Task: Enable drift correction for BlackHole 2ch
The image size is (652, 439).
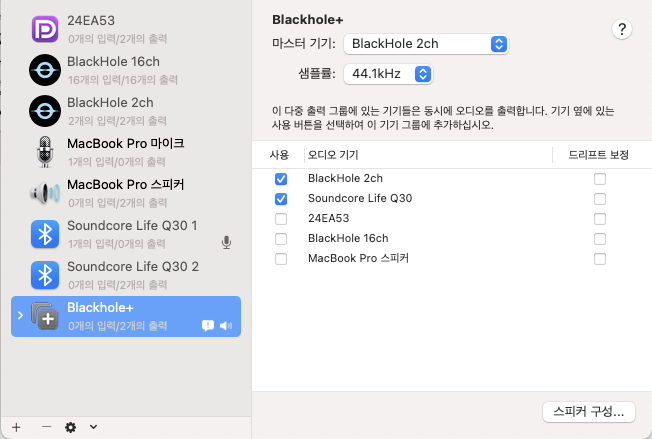Action: click(600, 179)
